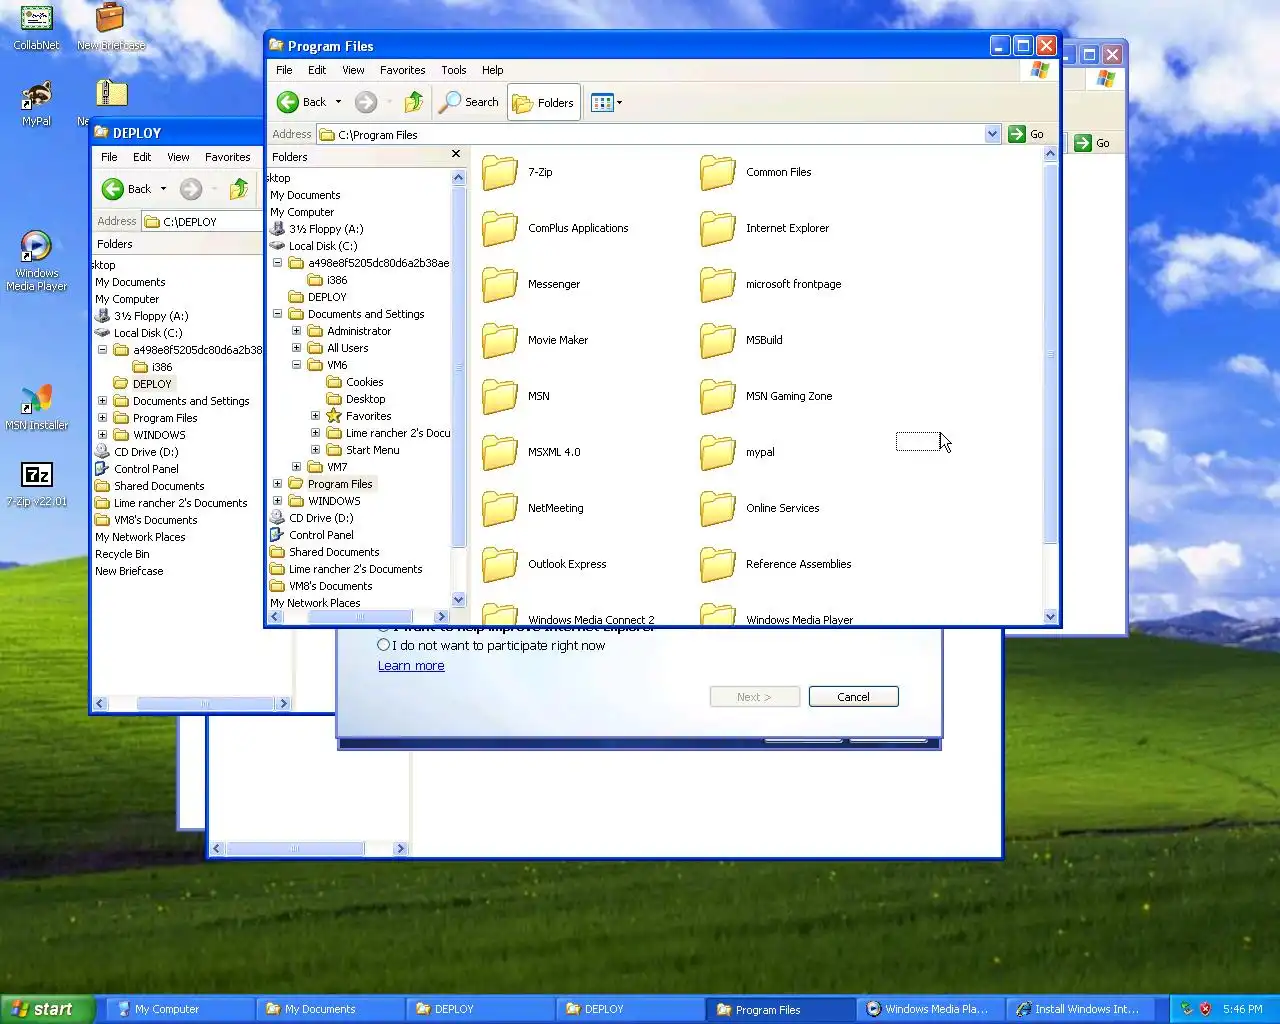Click the folder tree horizontal scrollbar in Program Files
This screenshot has height=1024, width=1280.
coord(359,617)
